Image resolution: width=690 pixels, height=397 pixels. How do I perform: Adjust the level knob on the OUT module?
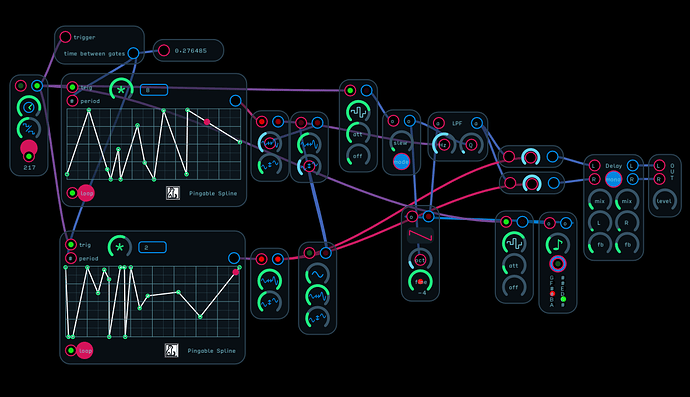tap(664, 201)
